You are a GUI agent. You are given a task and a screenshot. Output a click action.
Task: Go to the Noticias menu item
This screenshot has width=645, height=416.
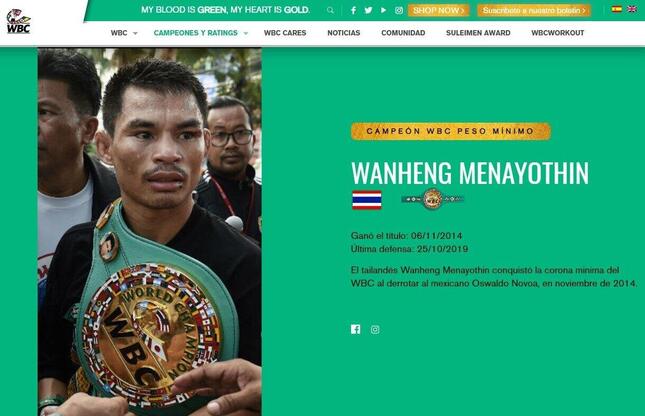(x=343, y=33)
